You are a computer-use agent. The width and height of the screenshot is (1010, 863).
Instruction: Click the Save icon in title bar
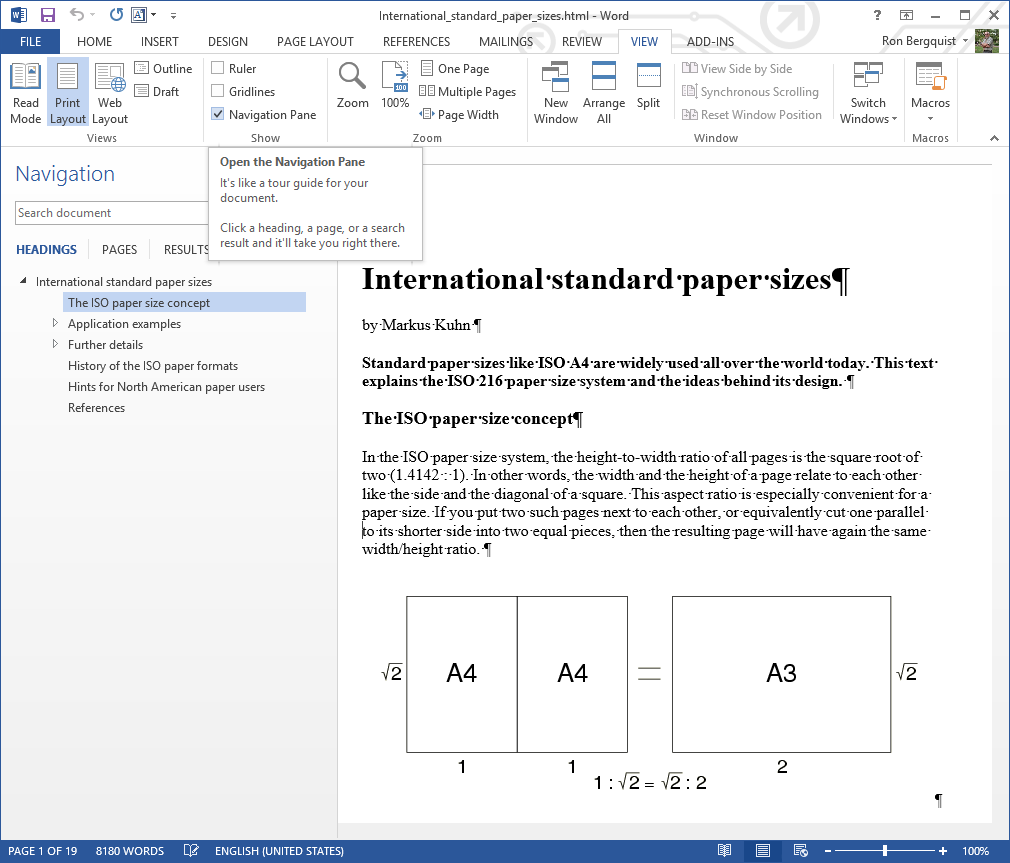coord(47,15)
